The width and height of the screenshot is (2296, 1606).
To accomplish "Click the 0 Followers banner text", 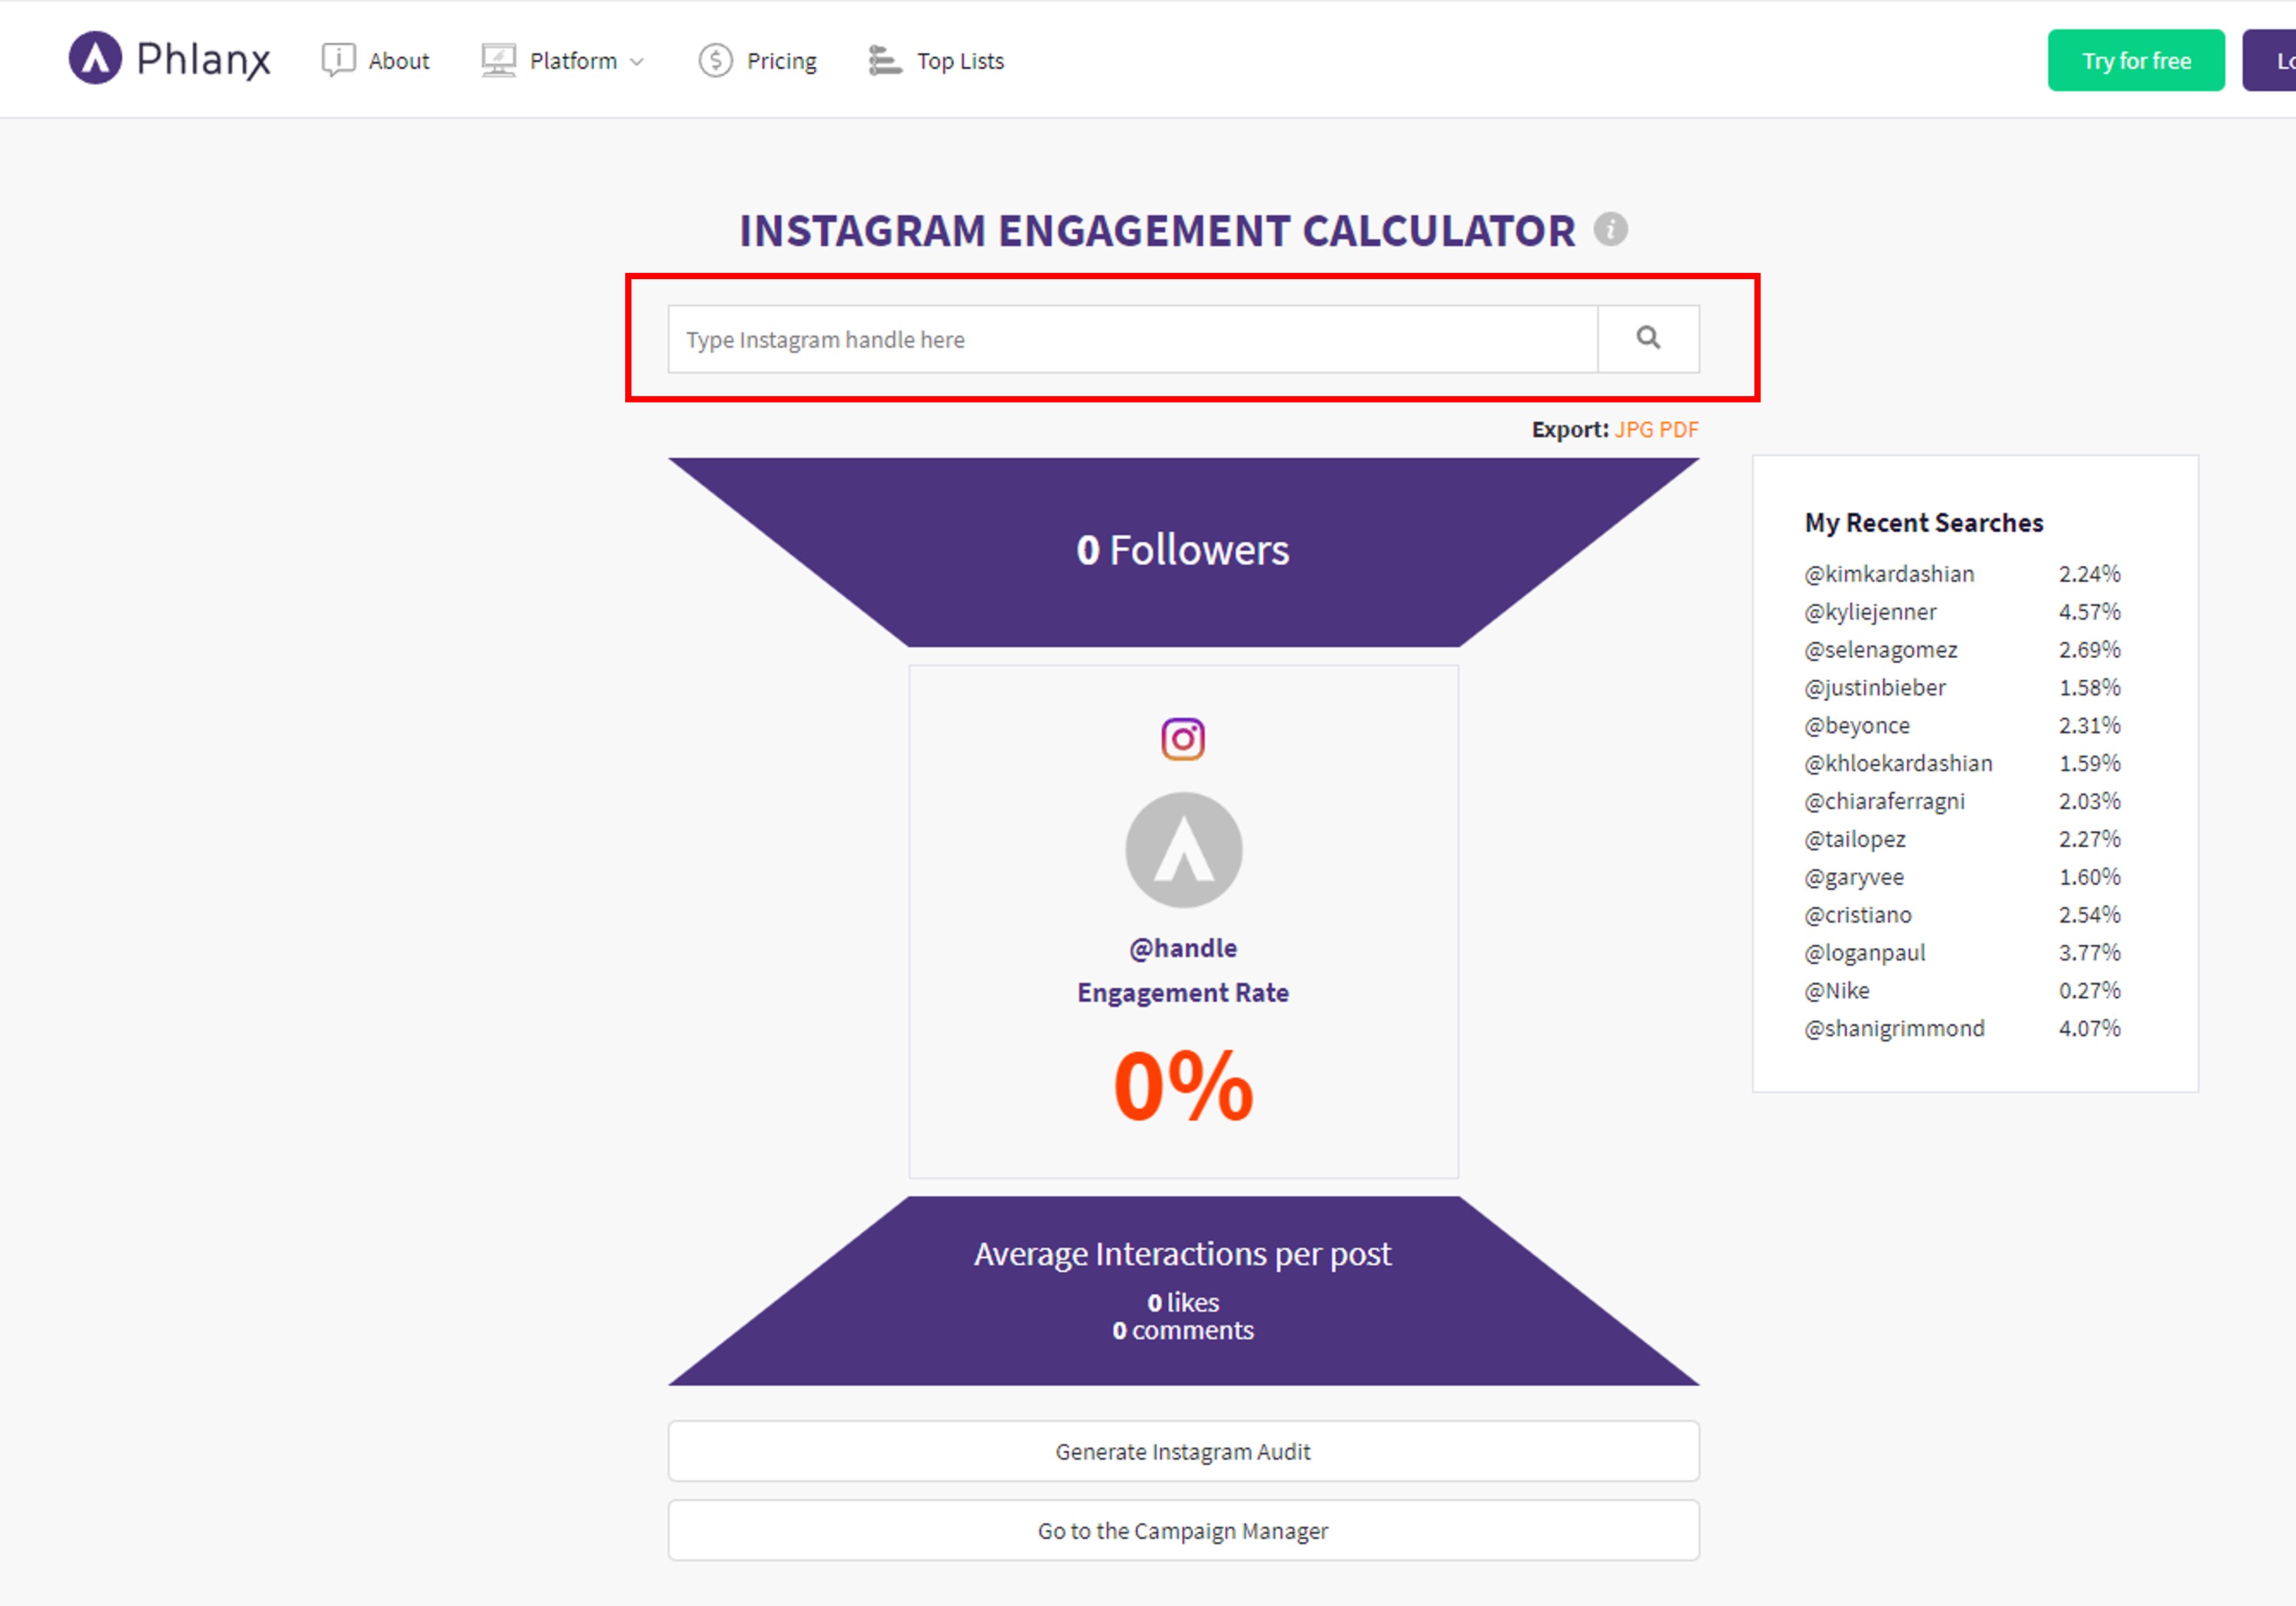I will (1183, 550).
